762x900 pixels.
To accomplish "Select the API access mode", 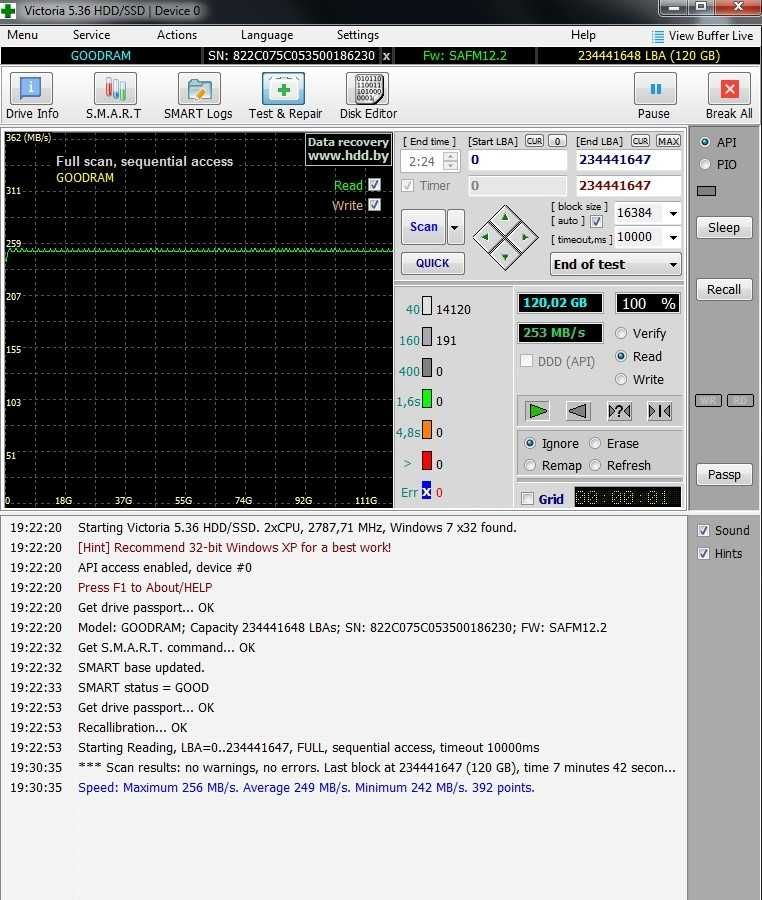I will coord(705,142).
